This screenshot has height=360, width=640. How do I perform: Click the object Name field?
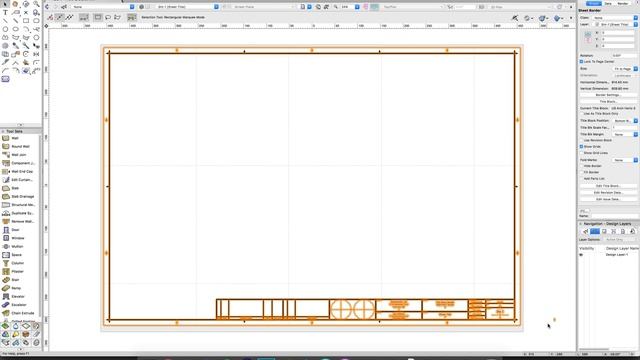614,216
